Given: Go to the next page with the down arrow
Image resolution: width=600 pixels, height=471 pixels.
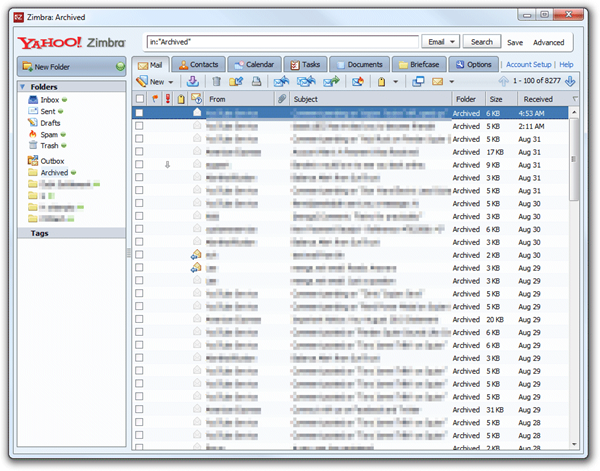Looking at the screenshot, I should pos(570,81).
